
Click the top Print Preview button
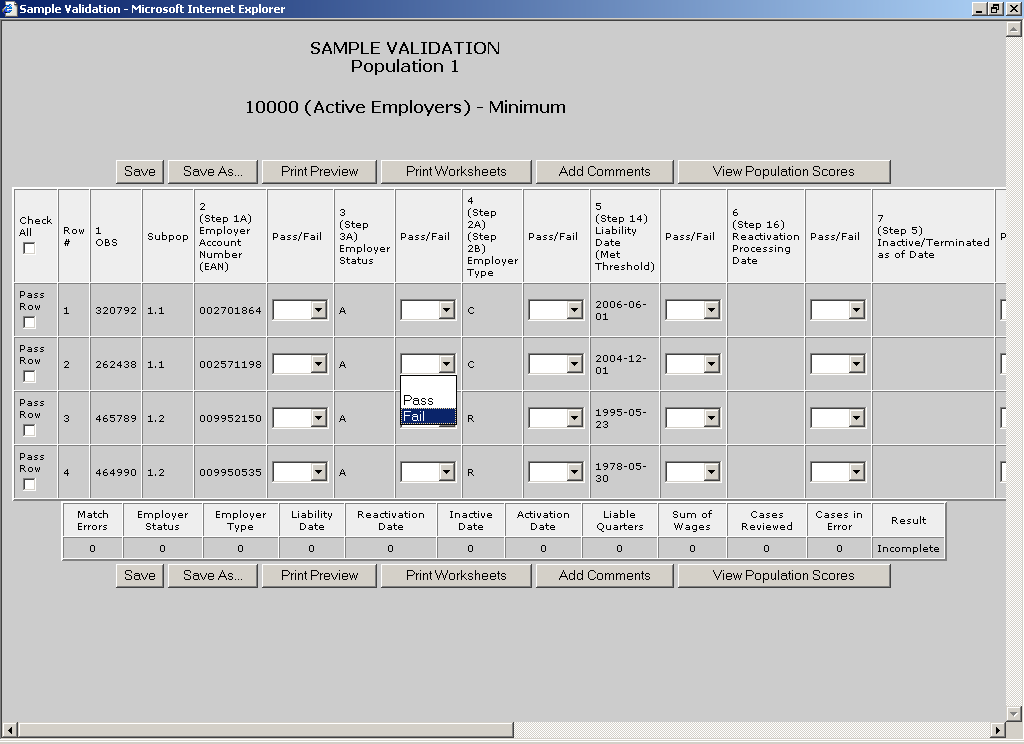click(319, 171)
